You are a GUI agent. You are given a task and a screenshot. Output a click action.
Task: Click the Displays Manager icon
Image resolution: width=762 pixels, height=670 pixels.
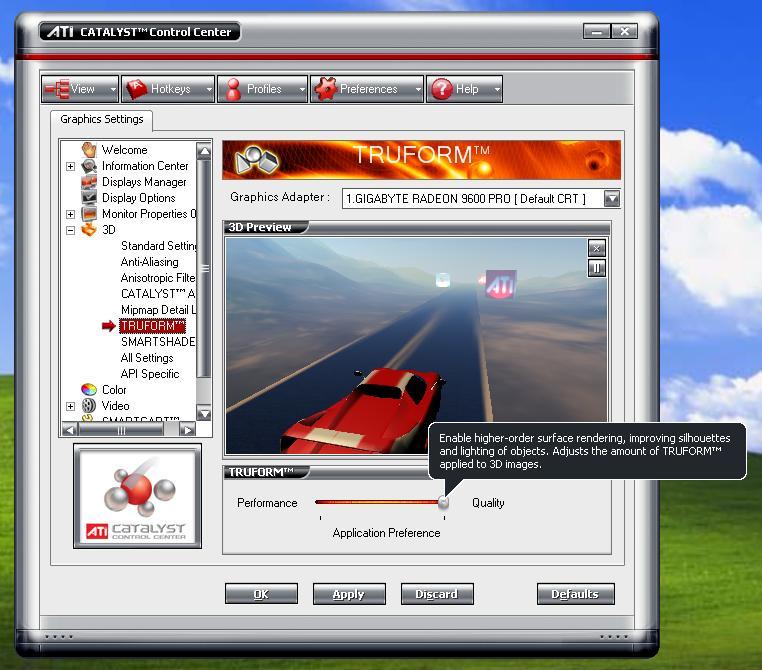point(89,182)
